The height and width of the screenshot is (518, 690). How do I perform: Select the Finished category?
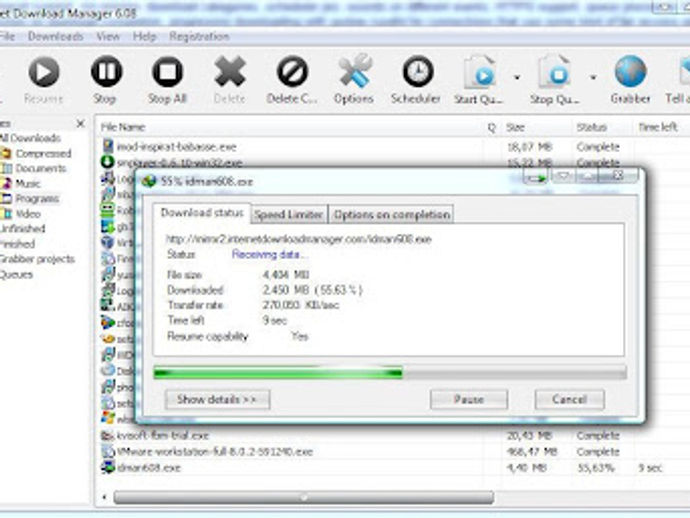17,244
